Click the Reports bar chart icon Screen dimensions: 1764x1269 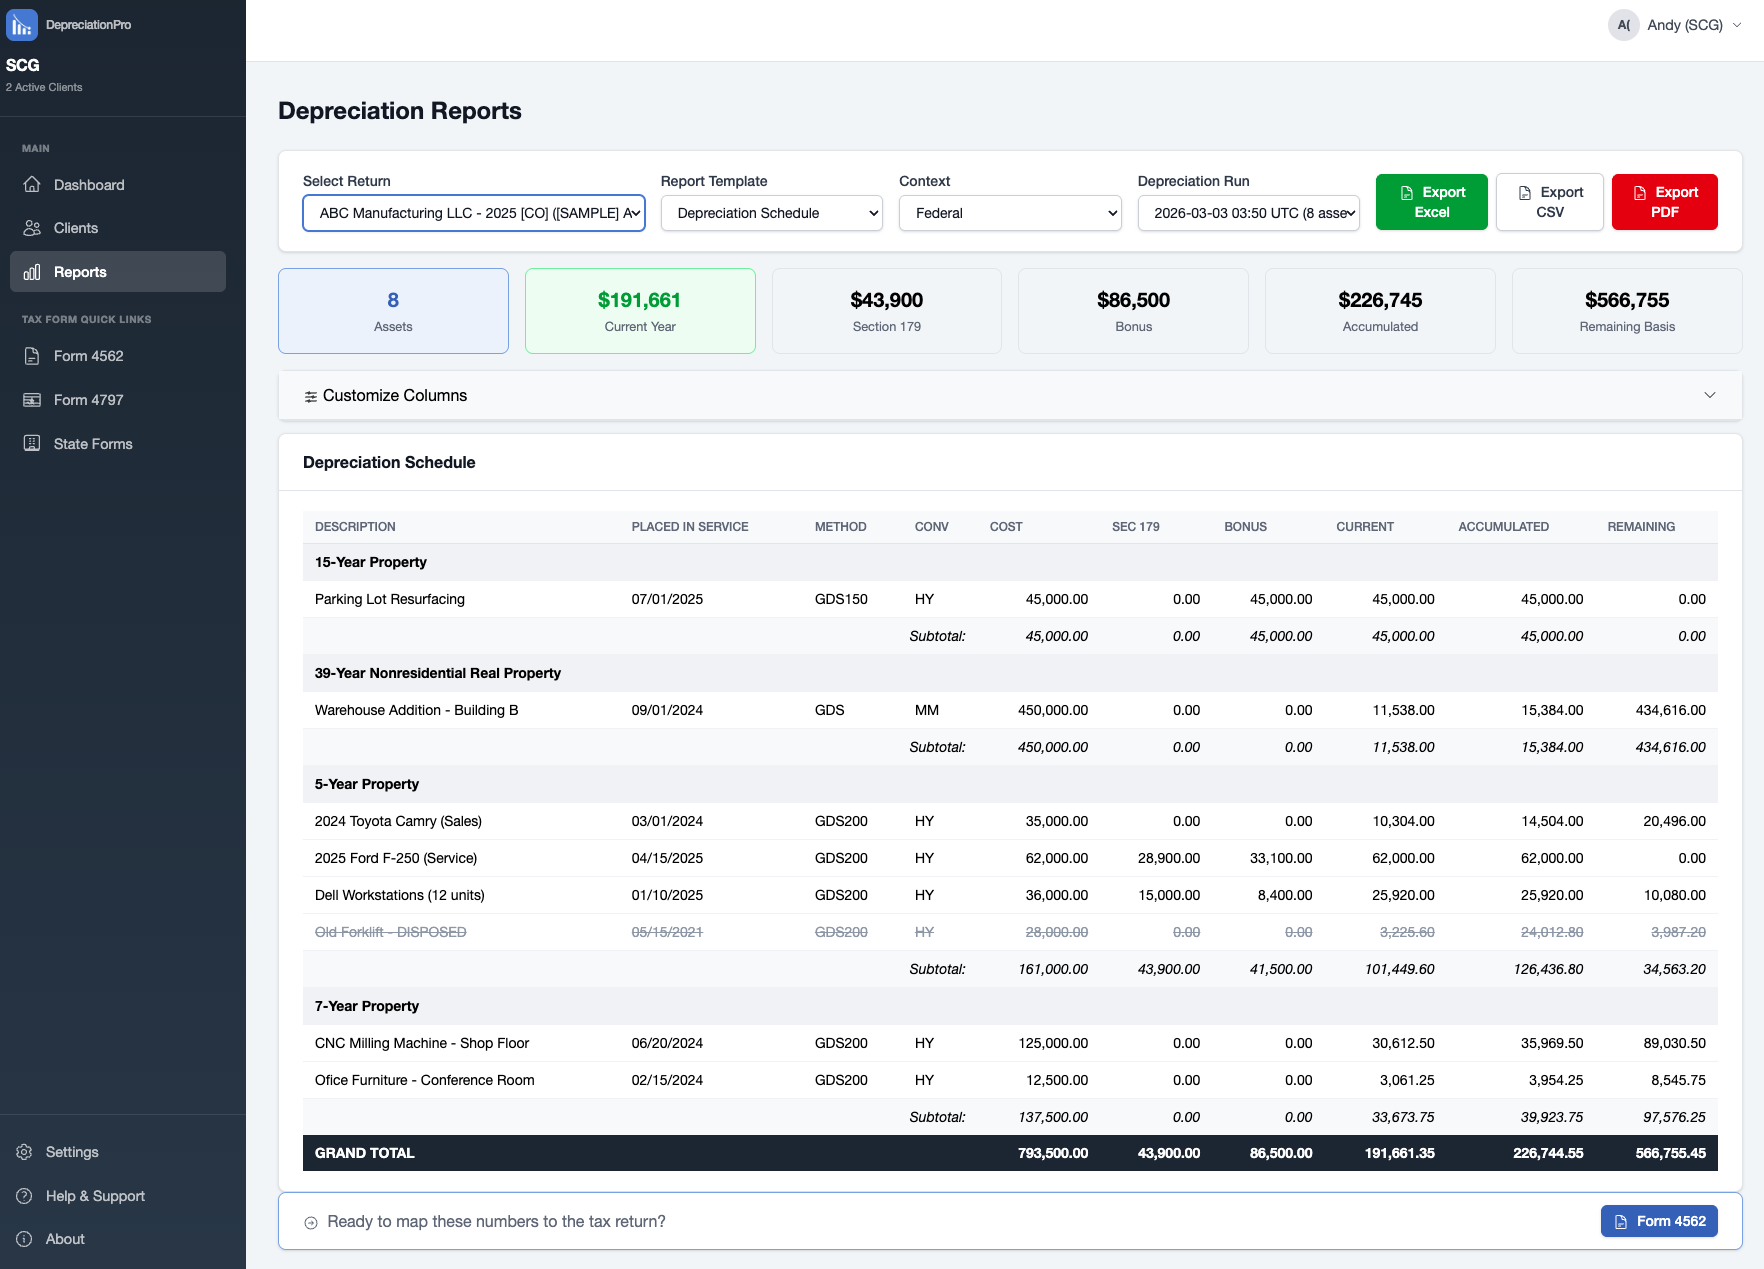(x=32, y=272)
